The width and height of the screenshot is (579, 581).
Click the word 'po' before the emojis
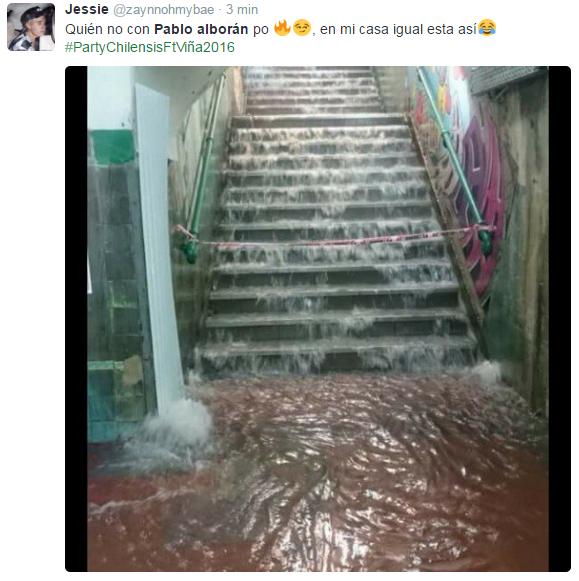[261, 30]
